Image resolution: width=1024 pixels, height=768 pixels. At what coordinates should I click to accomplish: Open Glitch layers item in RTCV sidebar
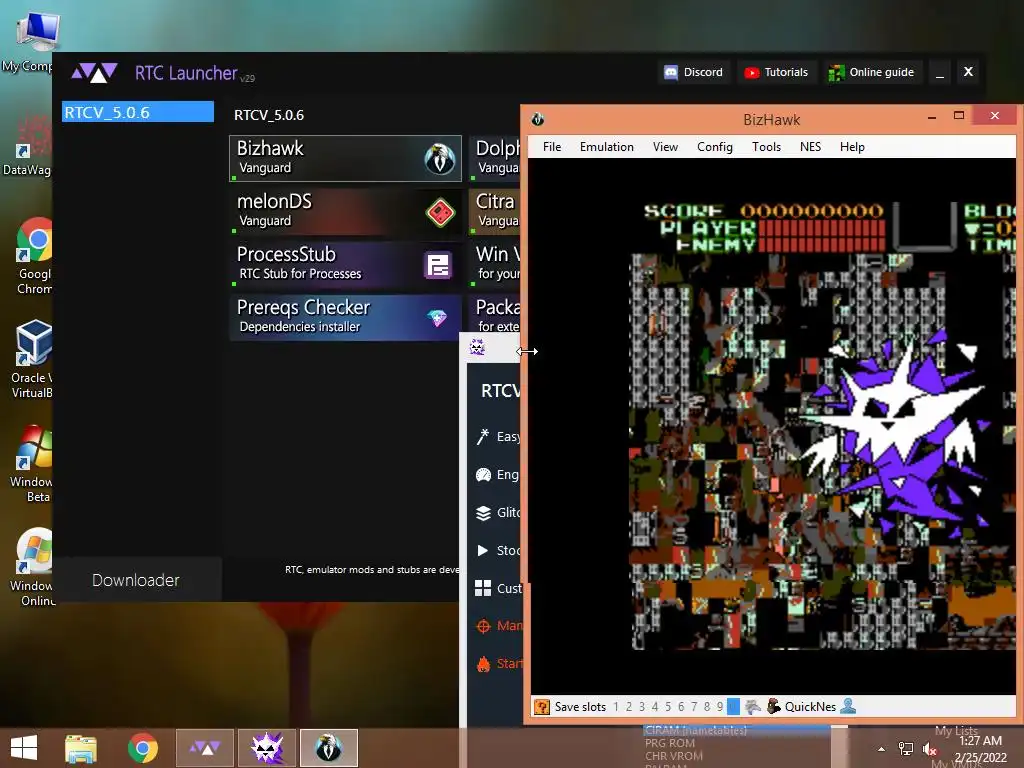point(498,513)
